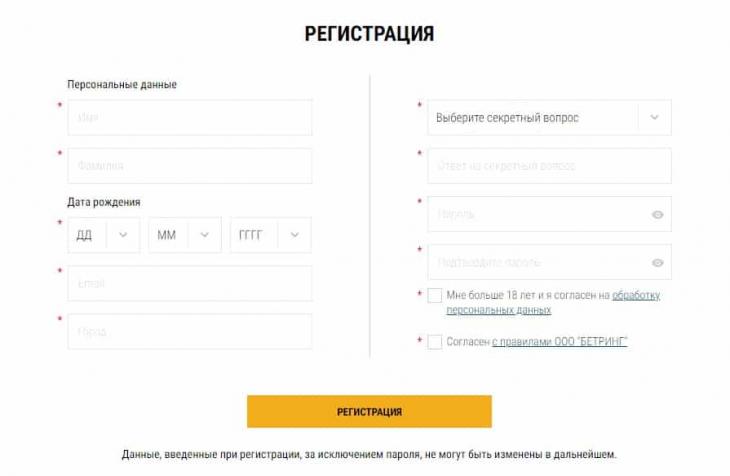Open the ГГГГ year dropdown
Viewport: 730px width, 476px height.
point(270,235)
